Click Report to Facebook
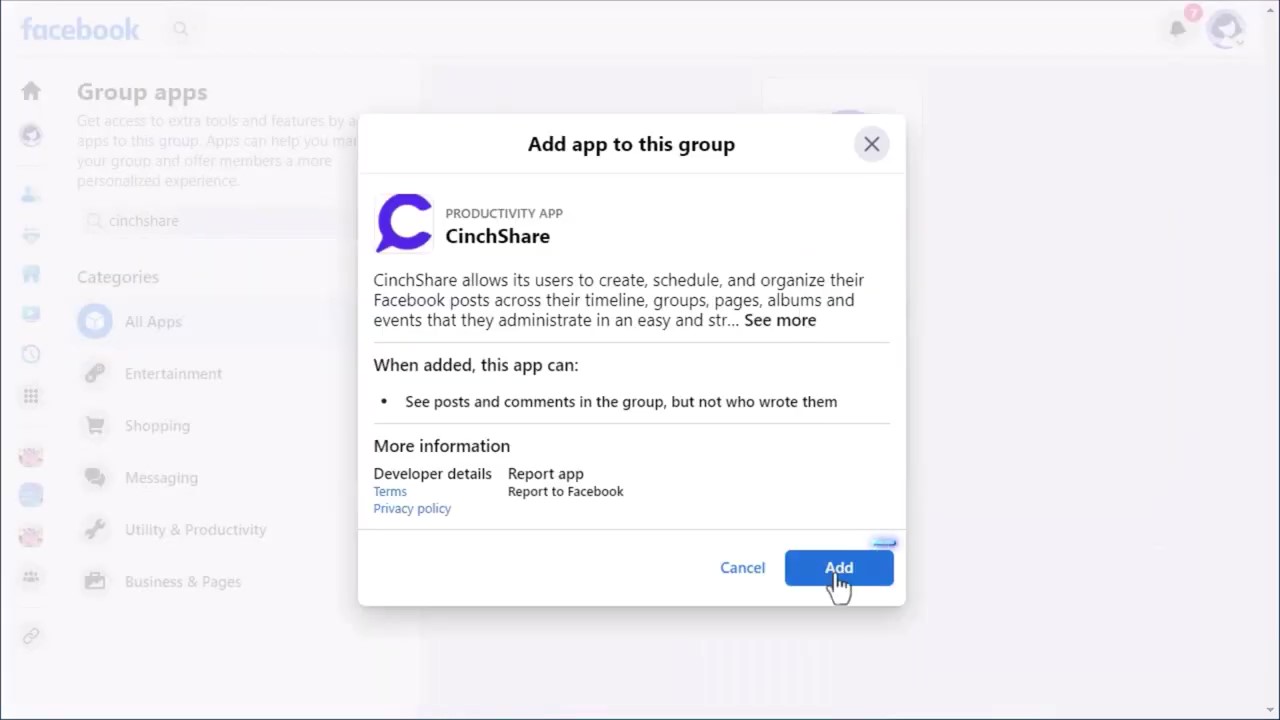This screenshot has width=1280, height=720. (x=565, y=491)
